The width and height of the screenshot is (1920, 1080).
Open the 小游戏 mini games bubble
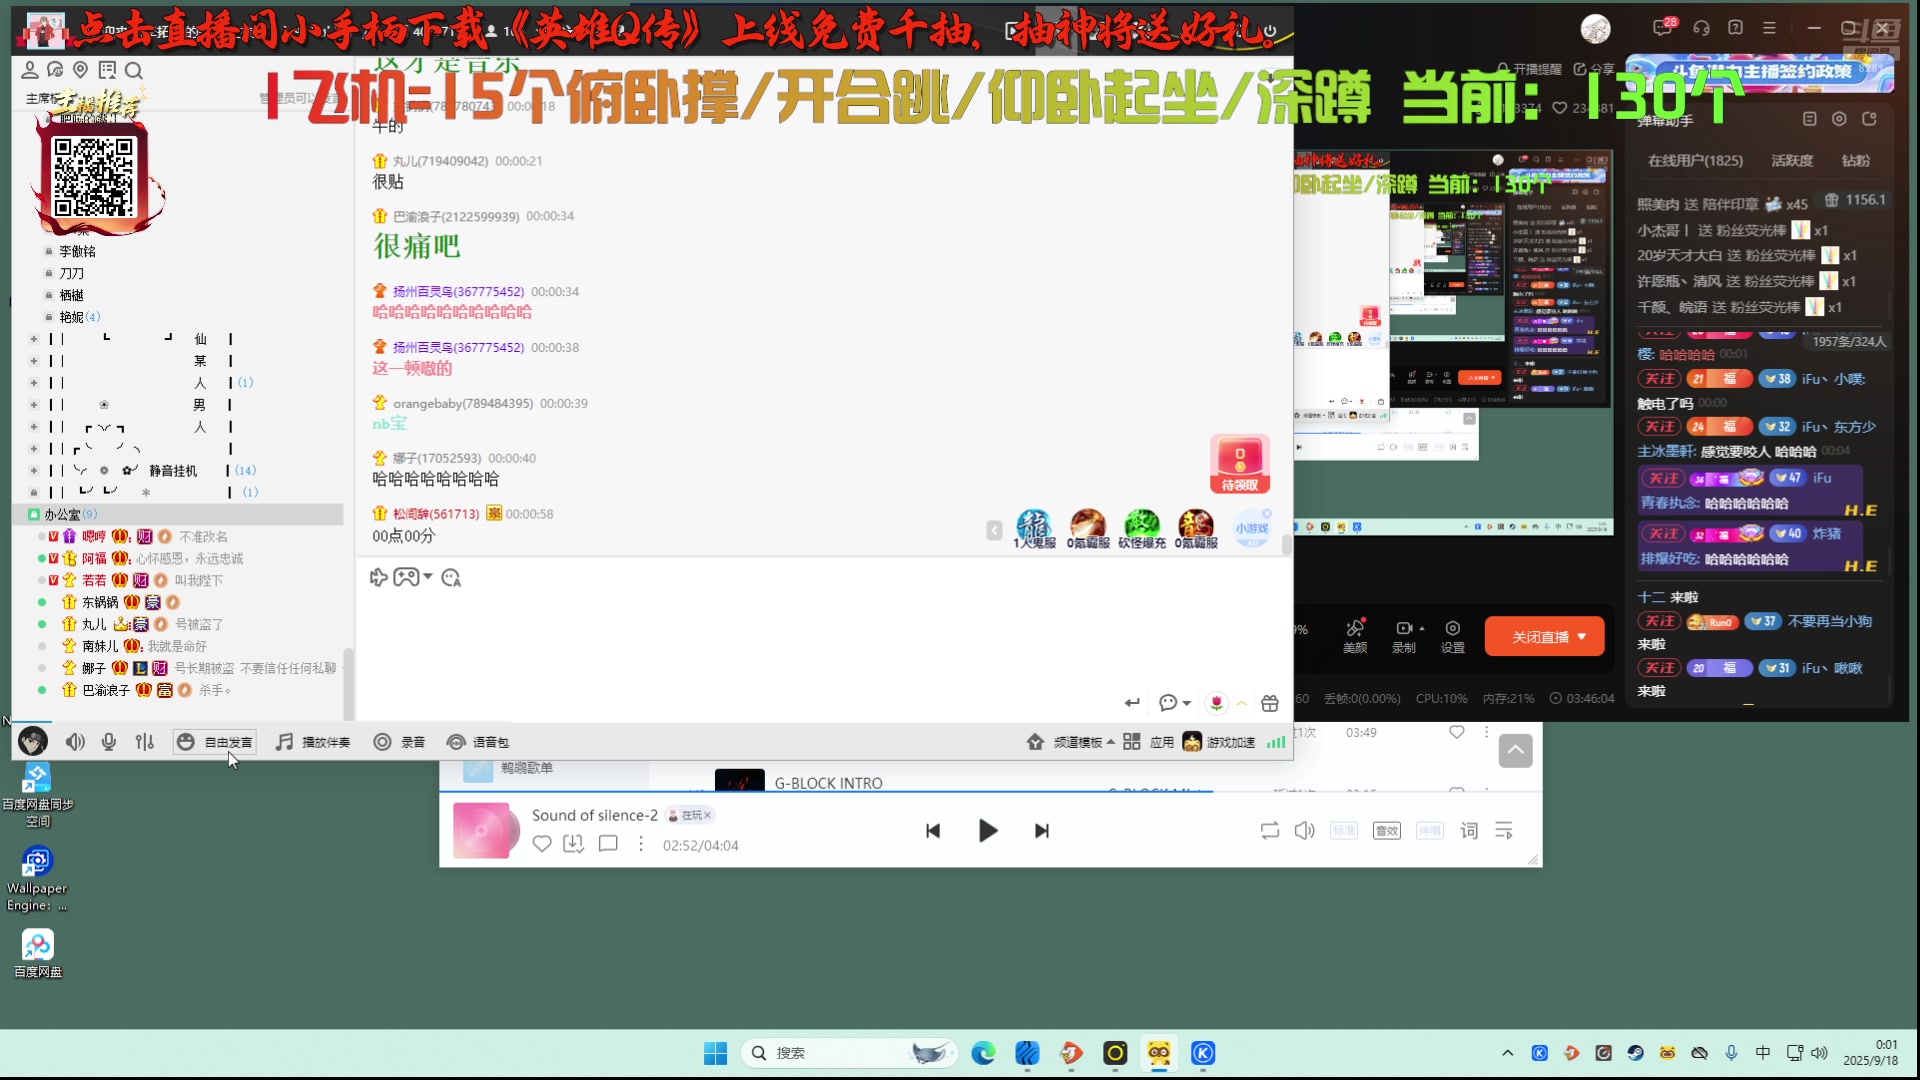coord(1252,529)
